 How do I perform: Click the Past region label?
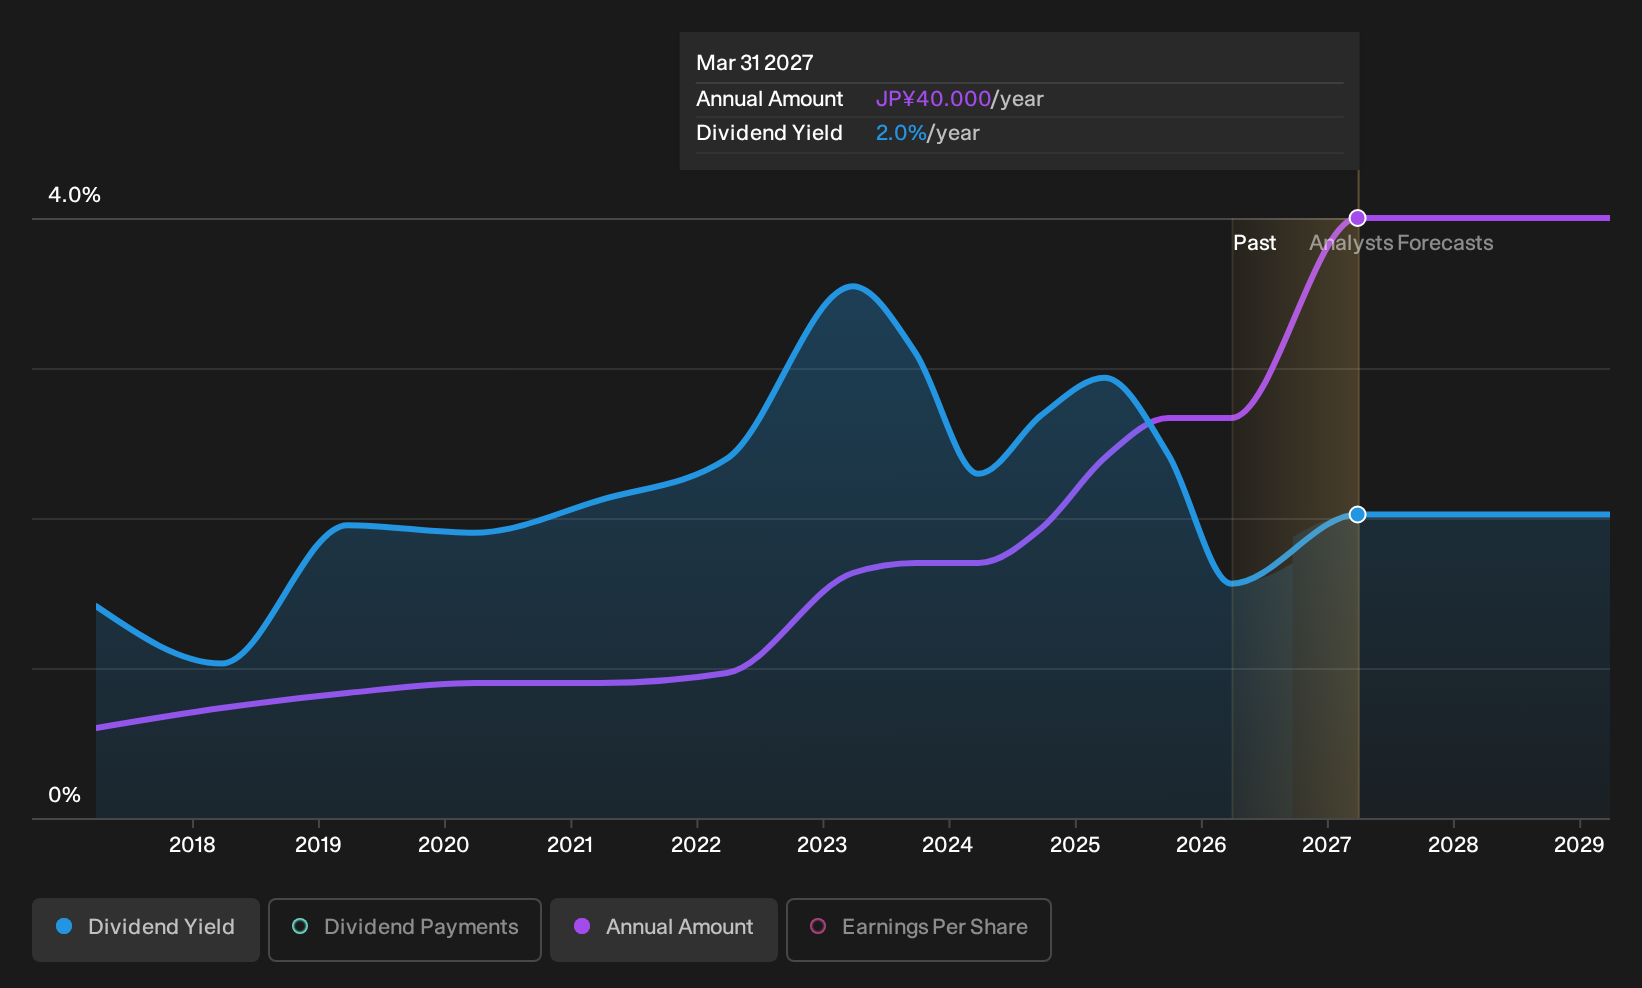click(x=1254, y=243)
